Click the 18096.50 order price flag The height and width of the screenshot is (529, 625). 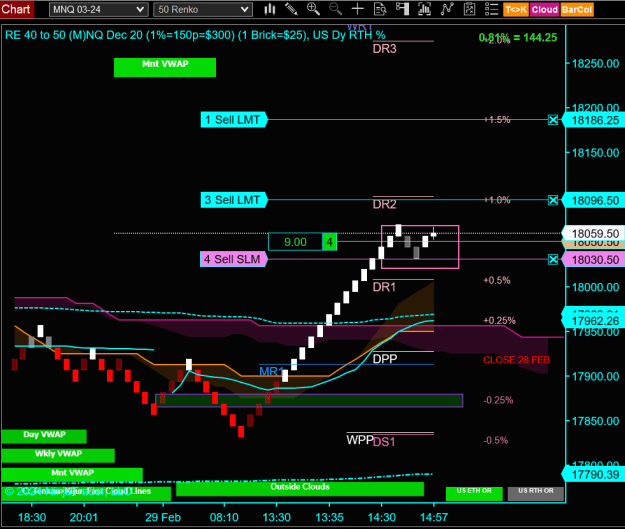click(594, 201)
